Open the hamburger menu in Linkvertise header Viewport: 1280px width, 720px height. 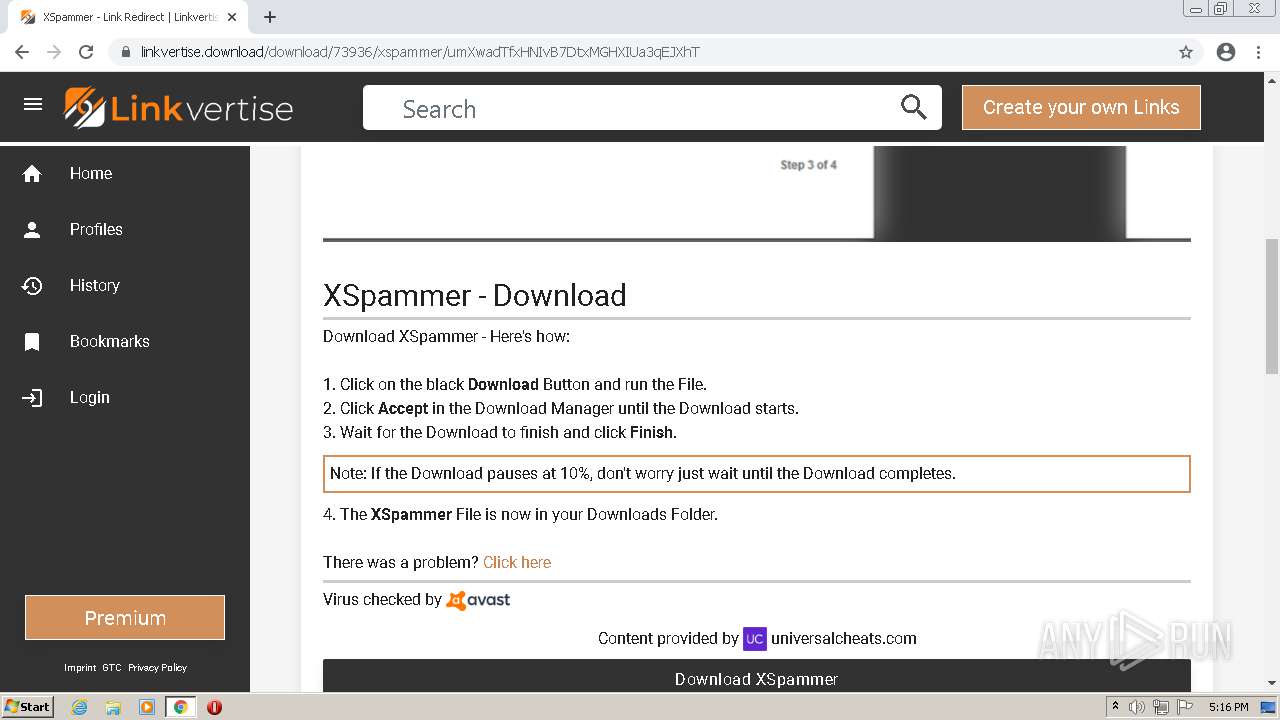[33, 104]
